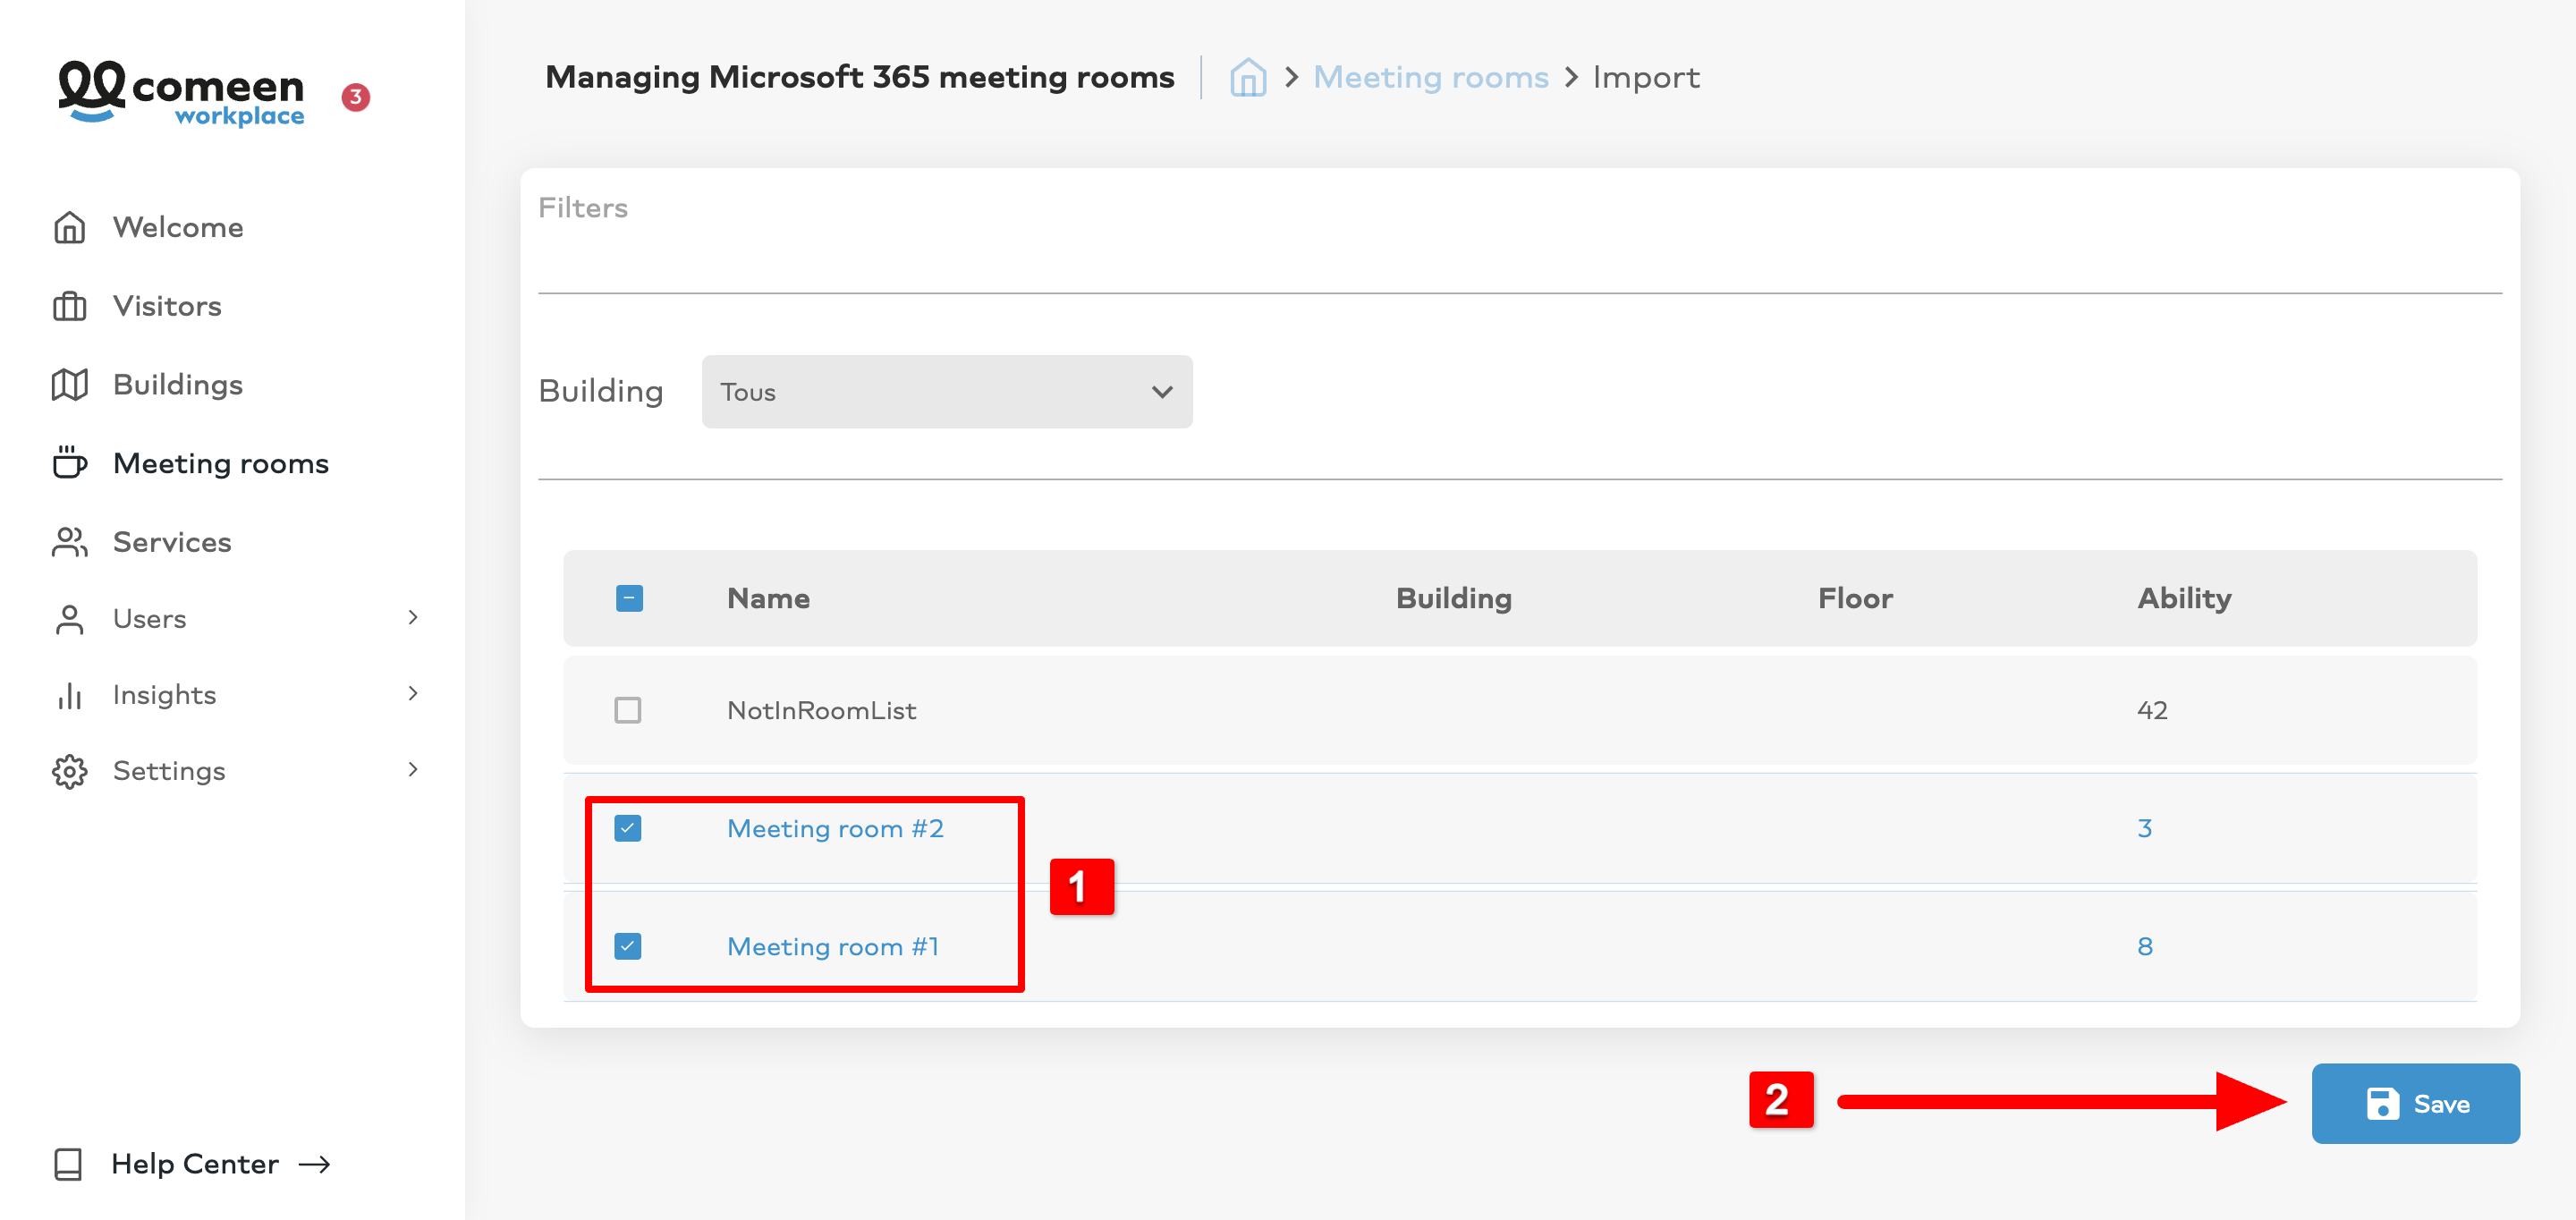The height and width of the screenshot is (1220, 2576).
Task: Click the page title Managing Microsoft 365 meeting rooms
Action: point(859,77)
